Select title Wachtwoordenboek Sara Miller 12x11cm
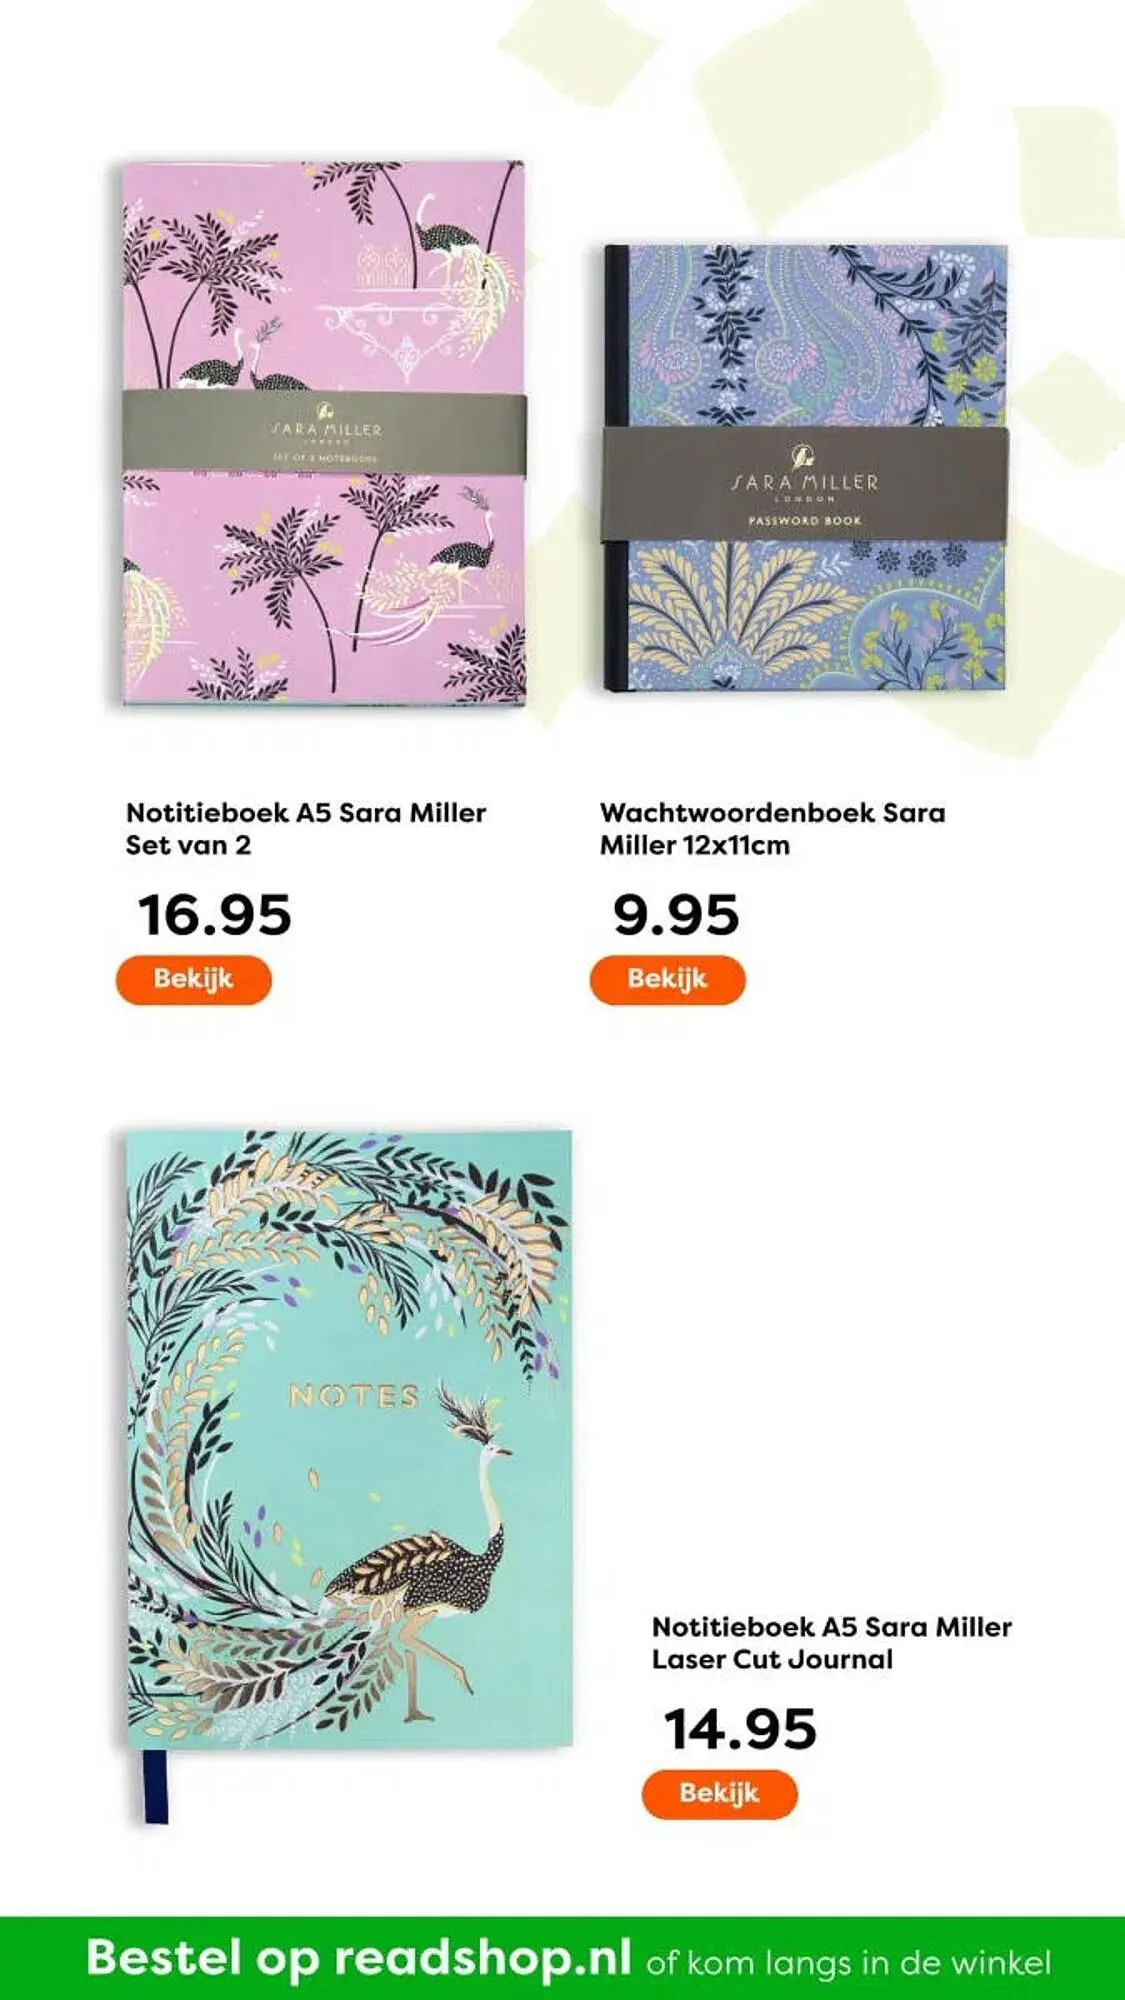 click(x=773, y=828)
